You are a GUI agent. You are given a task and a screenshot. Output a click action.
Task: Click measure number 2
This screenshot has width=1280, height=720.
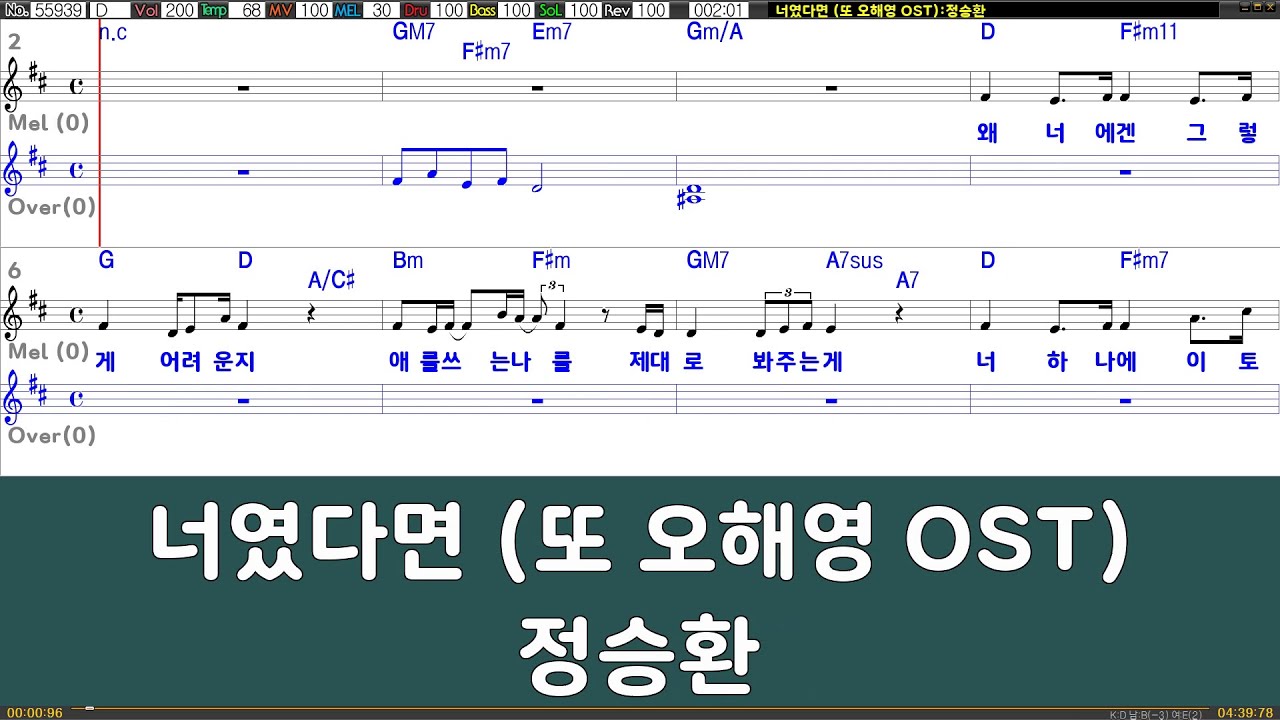pyautogui.click(x=14, y=42)
